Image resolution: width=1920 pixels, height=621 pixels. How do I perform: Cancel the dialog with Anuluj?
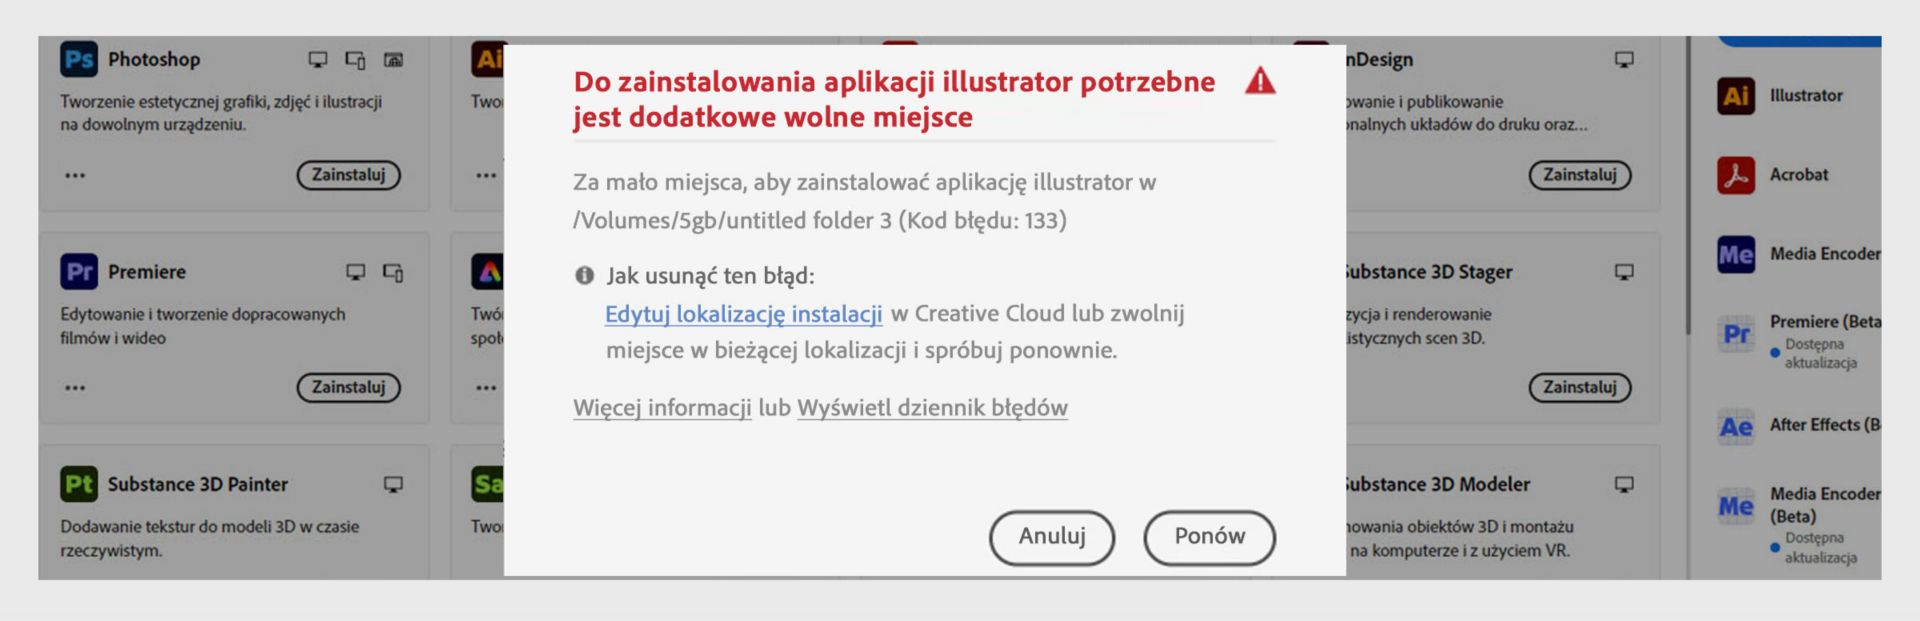pyautogui.click(x=1052, y=537)
